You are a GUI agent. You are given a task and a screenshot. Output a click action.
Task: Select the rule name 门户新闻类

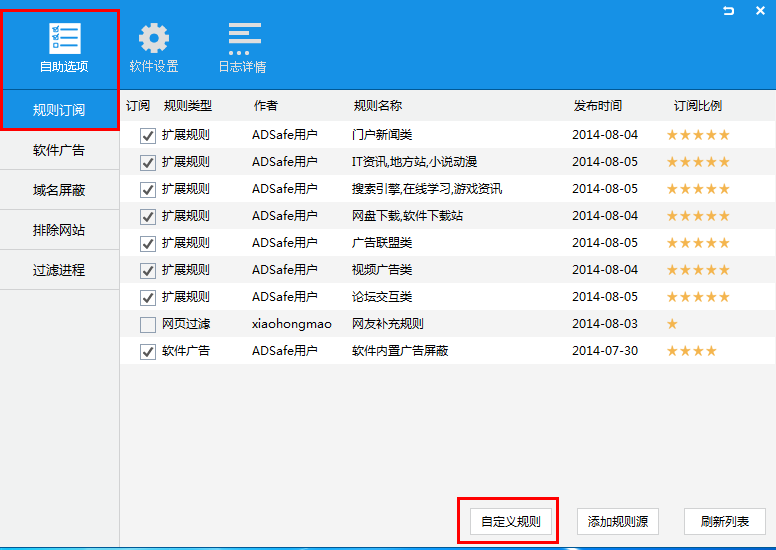[x=382, y=135]
